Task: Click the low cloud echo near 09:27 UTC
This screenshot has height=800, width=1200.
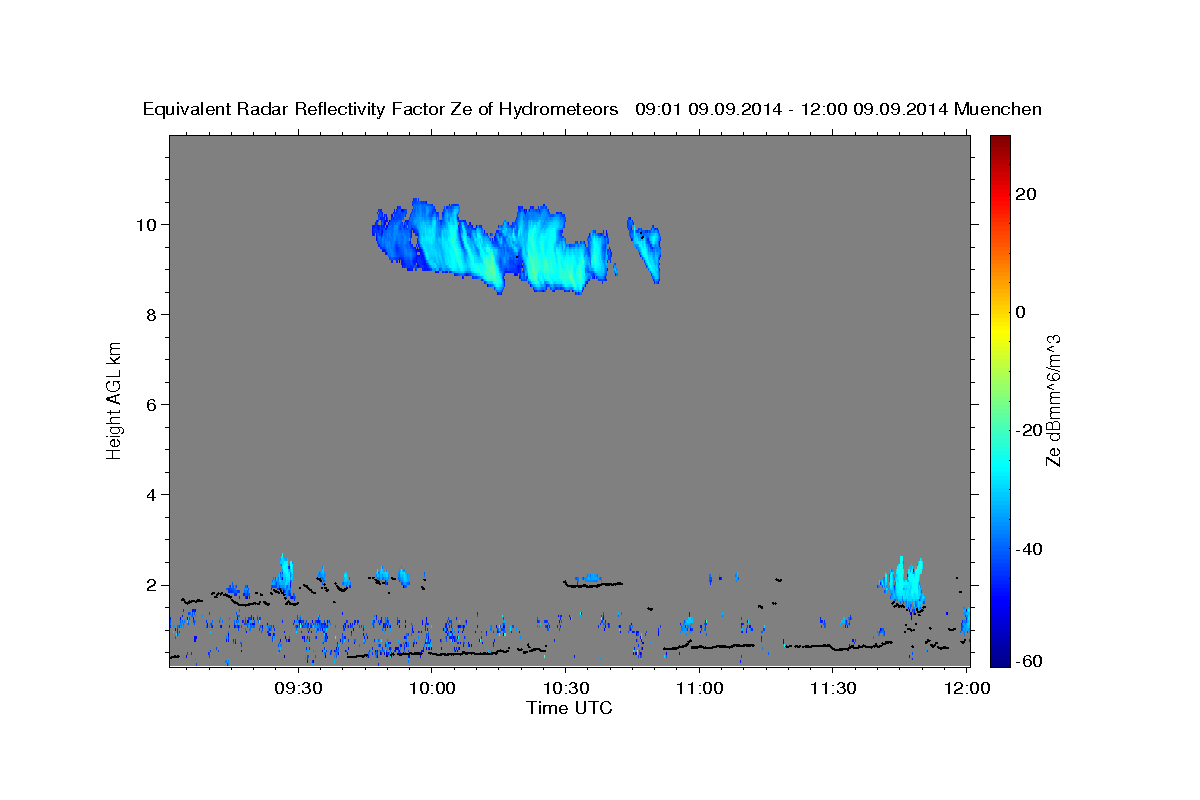Action: click(x=285, y=577)
